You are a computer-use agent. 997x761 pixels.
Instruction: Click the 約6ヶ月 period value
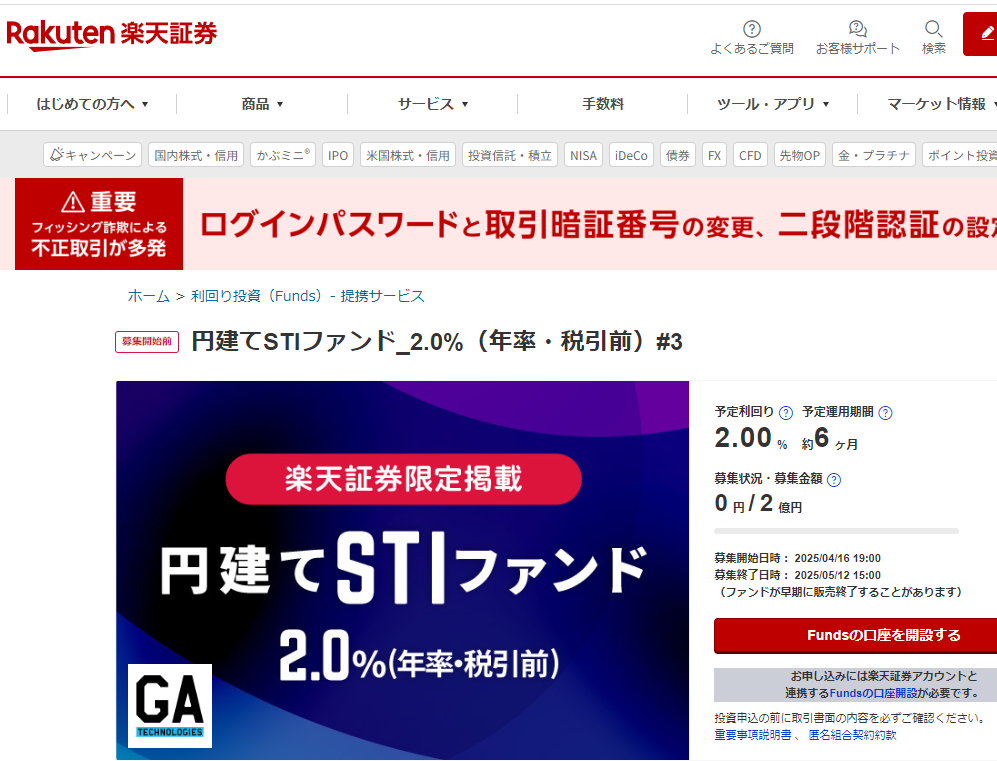pyautogui.click(x=830, y=438)
